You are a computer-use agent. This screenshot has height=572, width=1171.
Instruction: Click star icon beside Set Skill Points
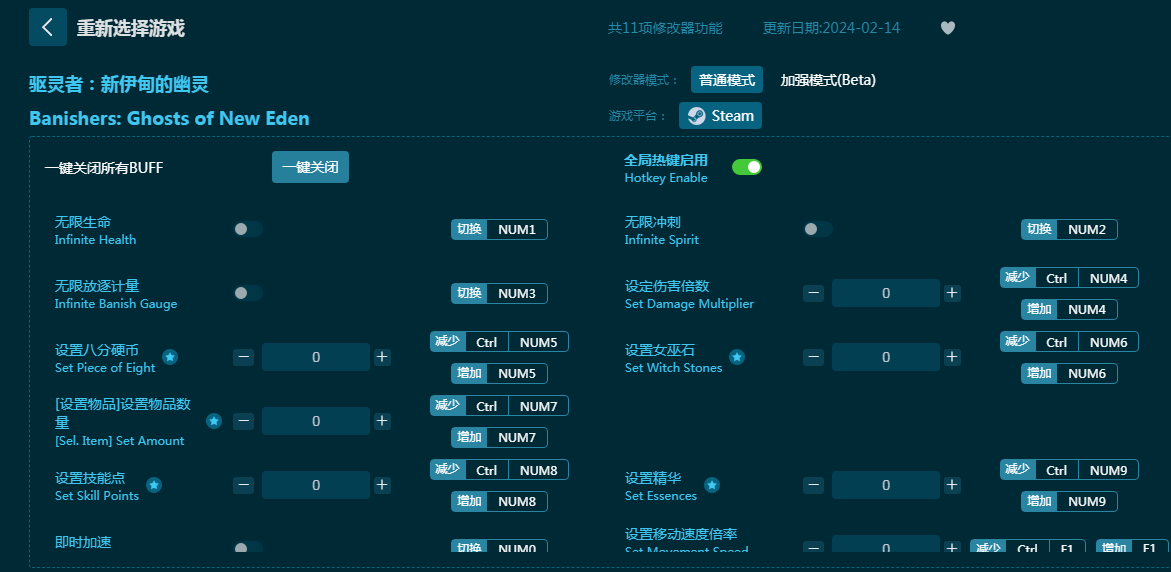(154, 485)
